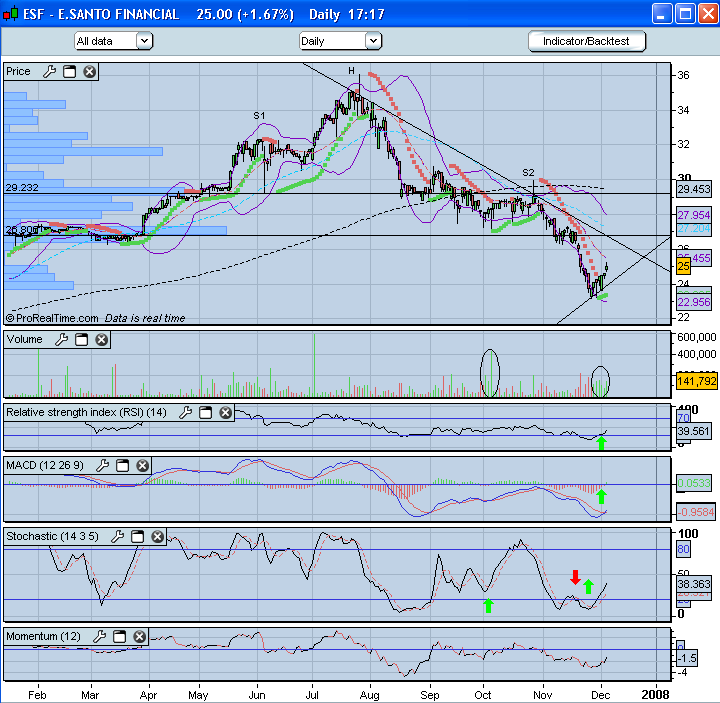Maximize the MACD panel window icon

point(123,466)
